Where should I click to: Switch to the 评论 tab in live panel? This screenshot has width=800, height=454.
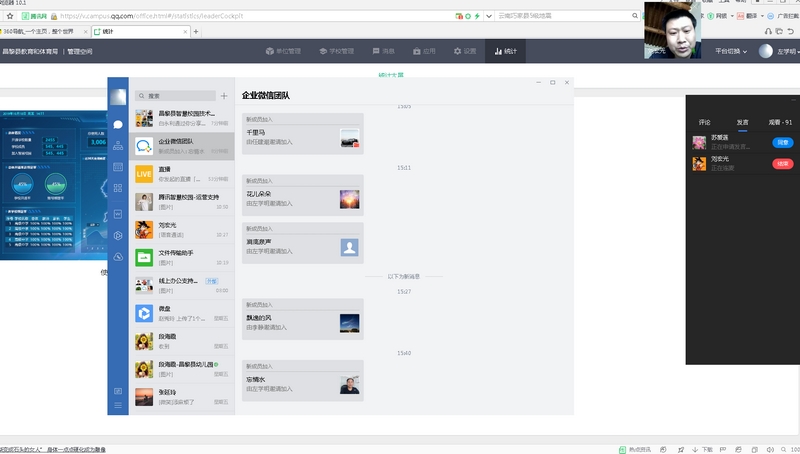click(705, 122)
